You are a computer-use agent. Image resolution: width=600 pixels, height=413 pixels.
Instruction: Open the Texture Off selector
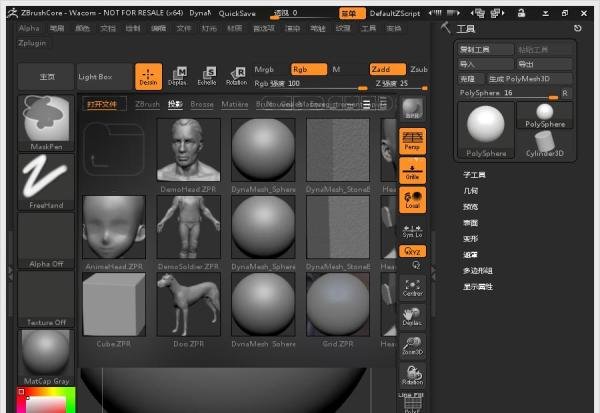coord(46,299)
